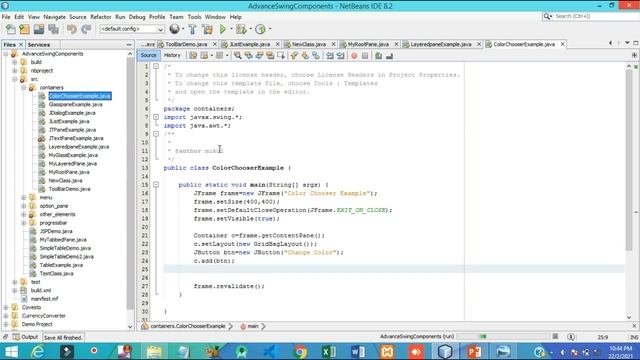The width and height of the screenshot is (640, 360).
Task: Switch to the LayeredpaneExample.java tab
Action: click(x=440, y=44)
